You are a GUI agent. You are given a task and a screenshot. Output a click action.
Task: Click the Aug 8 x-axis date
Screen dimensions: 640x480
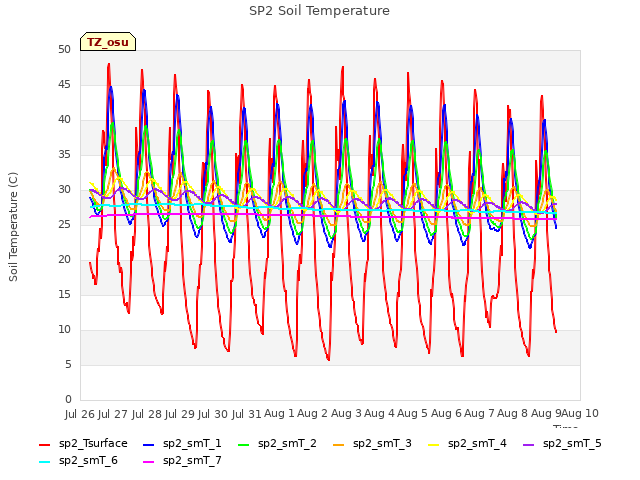[x=513, y=414]
